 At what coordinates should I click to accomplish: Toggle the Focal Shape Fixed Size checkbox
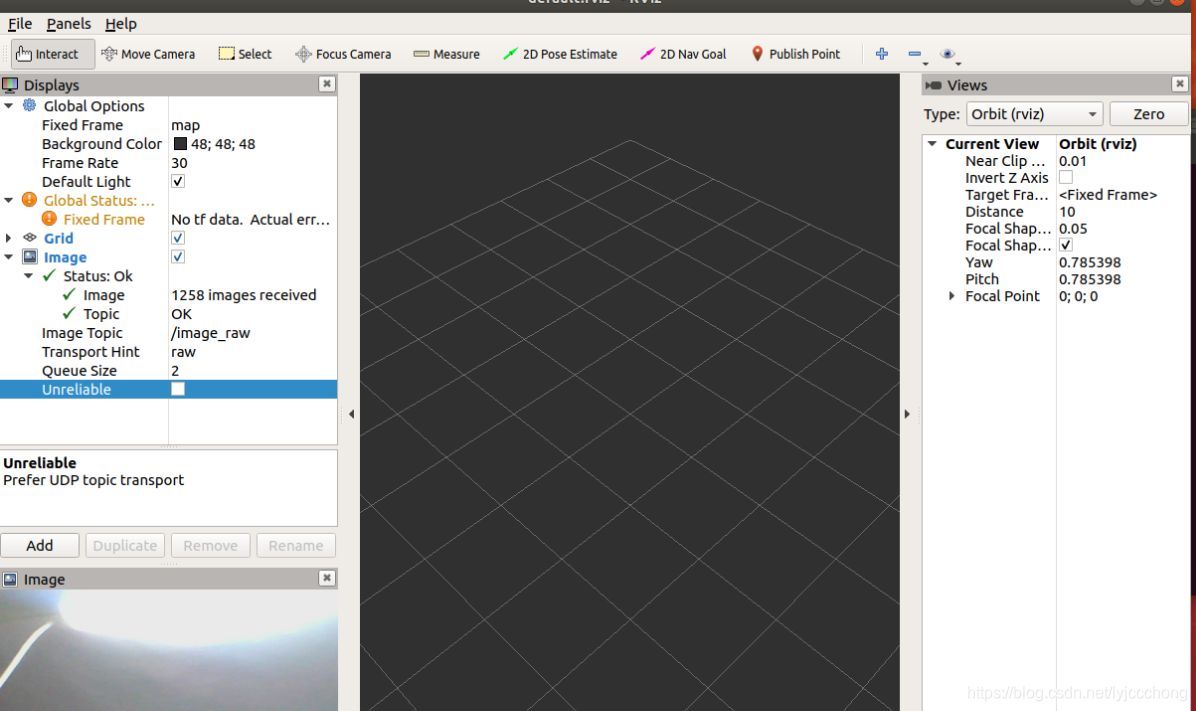1066,245
